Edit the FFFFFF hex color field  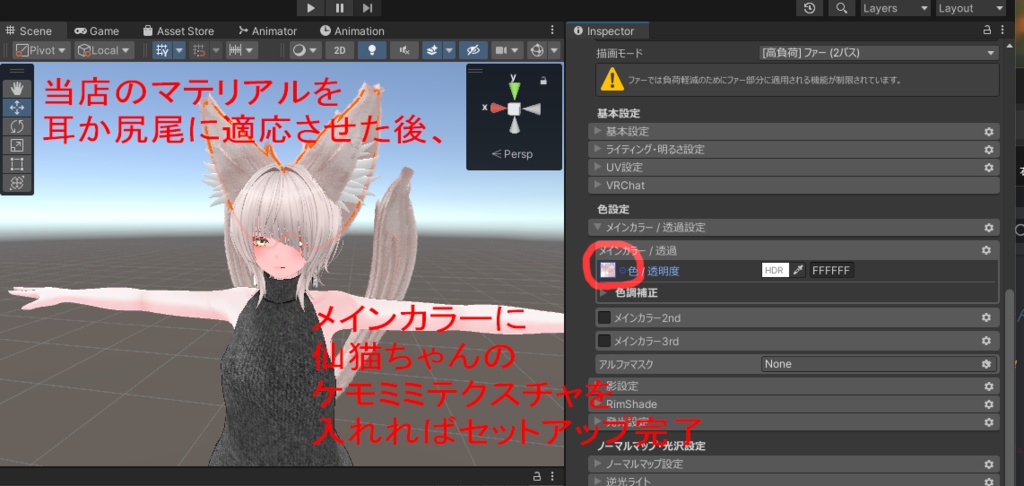click(831, 270)
